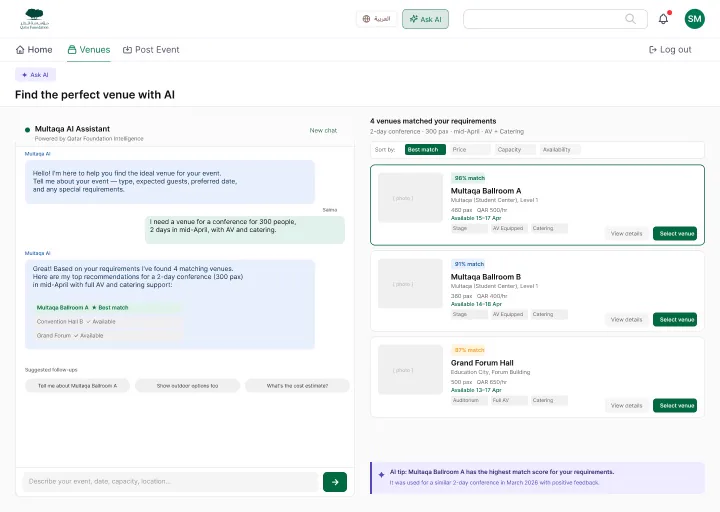Open the Post Event tab
Screen dimensions: 720x512
pos(151,50)
